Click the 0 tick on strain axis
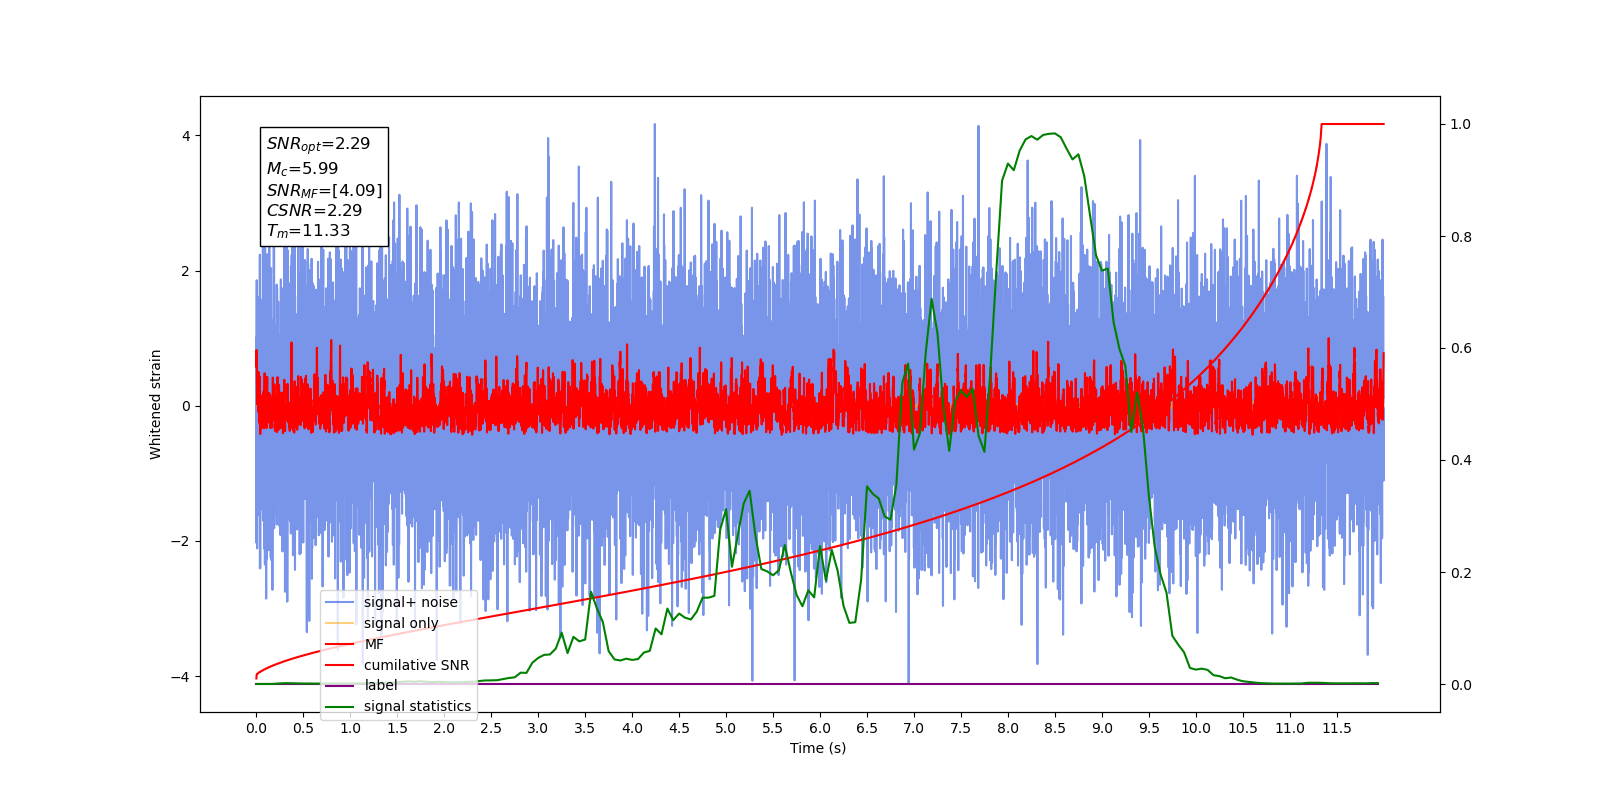Viewport: 1600px width, 800px height. click(x=185, y=406)
